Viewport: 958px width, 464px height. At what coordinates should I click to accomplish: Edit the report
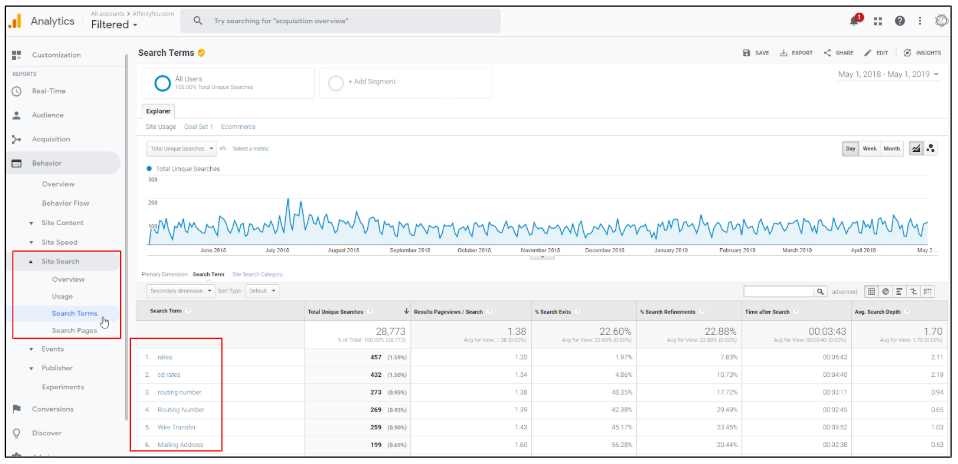876,53
